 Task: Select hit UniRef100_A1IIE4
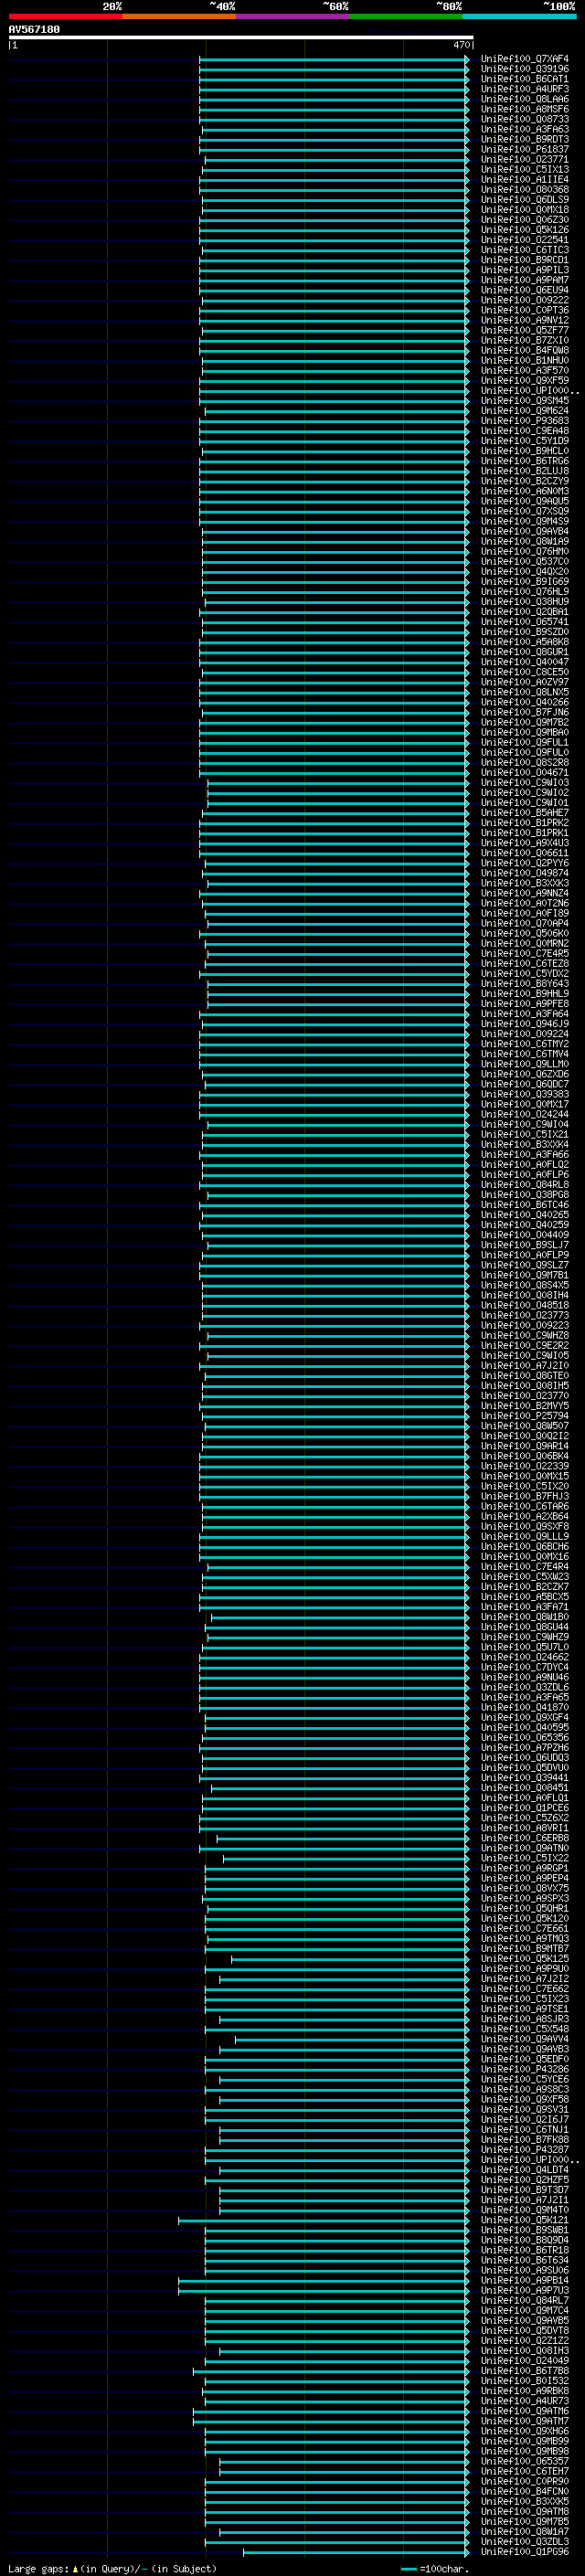525,179
